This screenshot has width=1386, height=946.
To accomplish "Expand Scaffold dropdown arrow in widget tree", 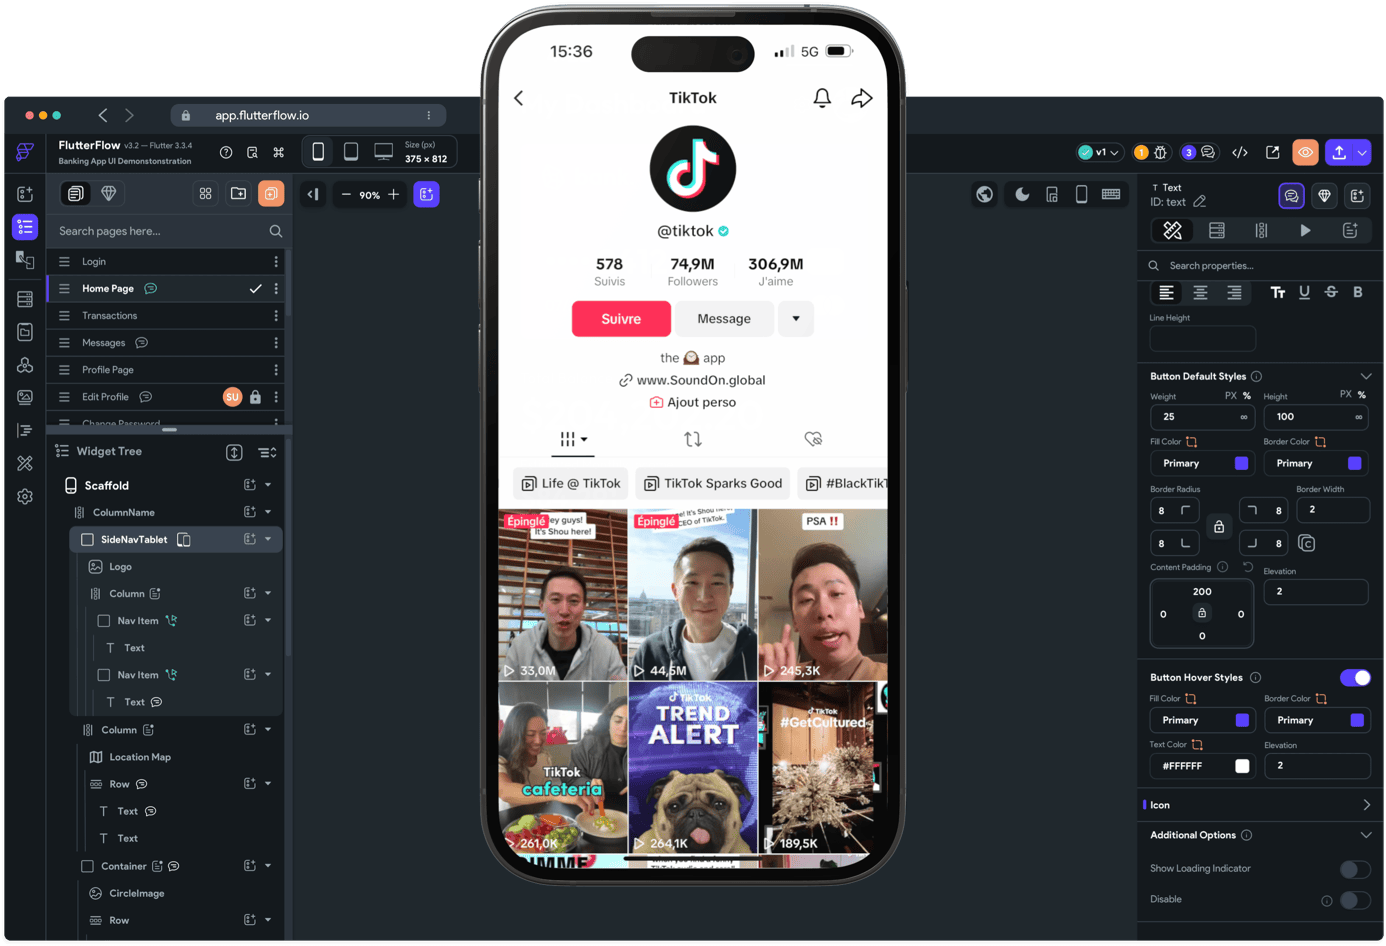I will point(268,485).
